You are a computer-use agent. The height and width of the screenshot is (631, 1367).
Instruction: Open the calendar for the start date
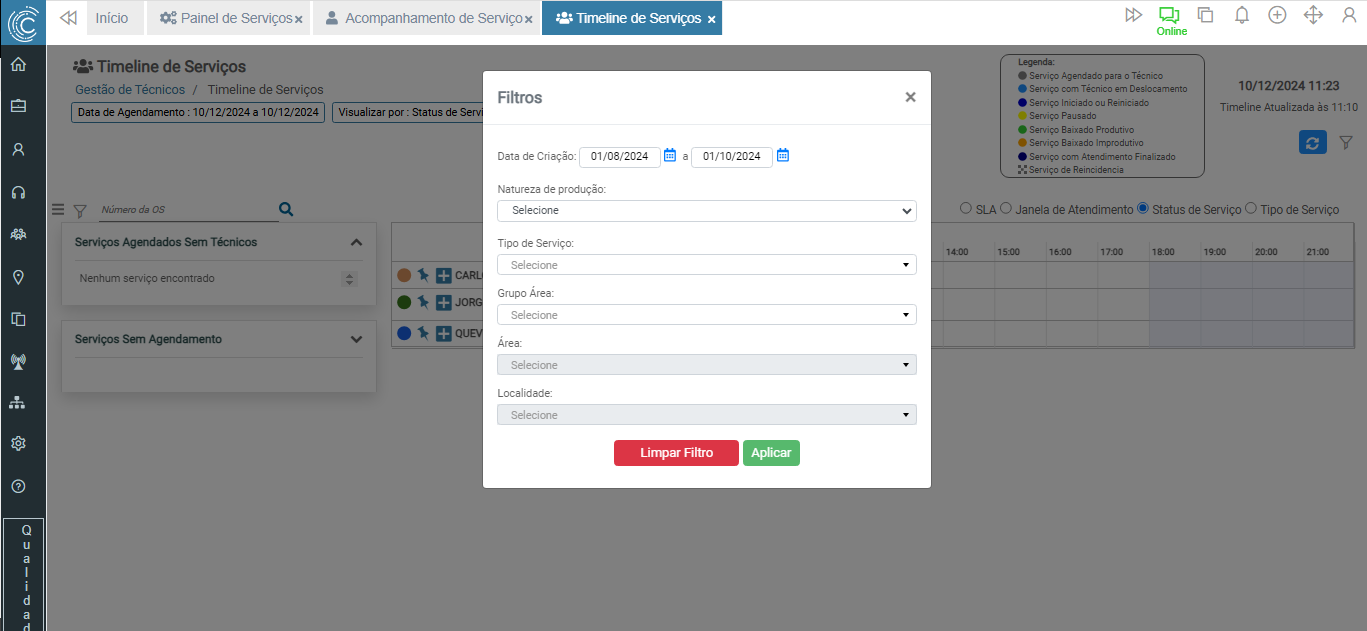click(670, 155)
